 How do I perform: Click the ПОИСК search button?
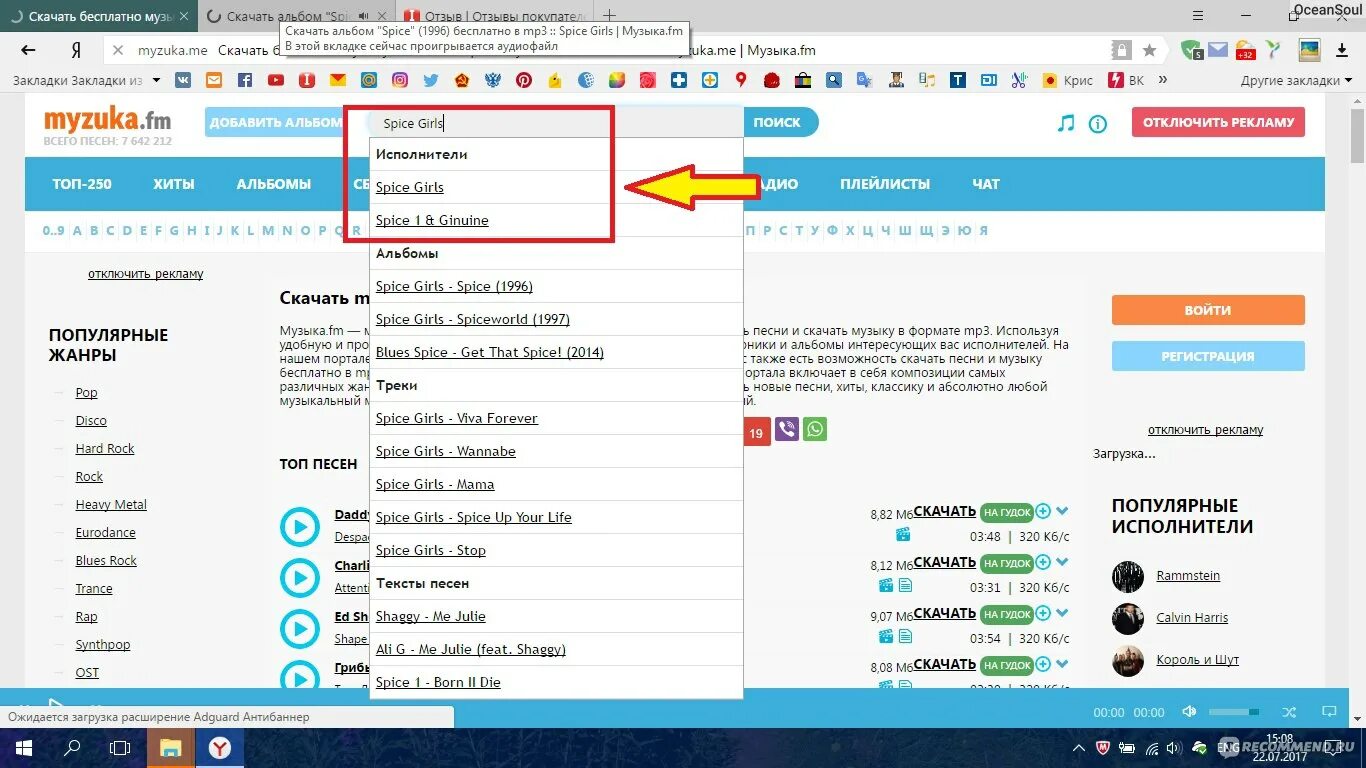[777, 122]
